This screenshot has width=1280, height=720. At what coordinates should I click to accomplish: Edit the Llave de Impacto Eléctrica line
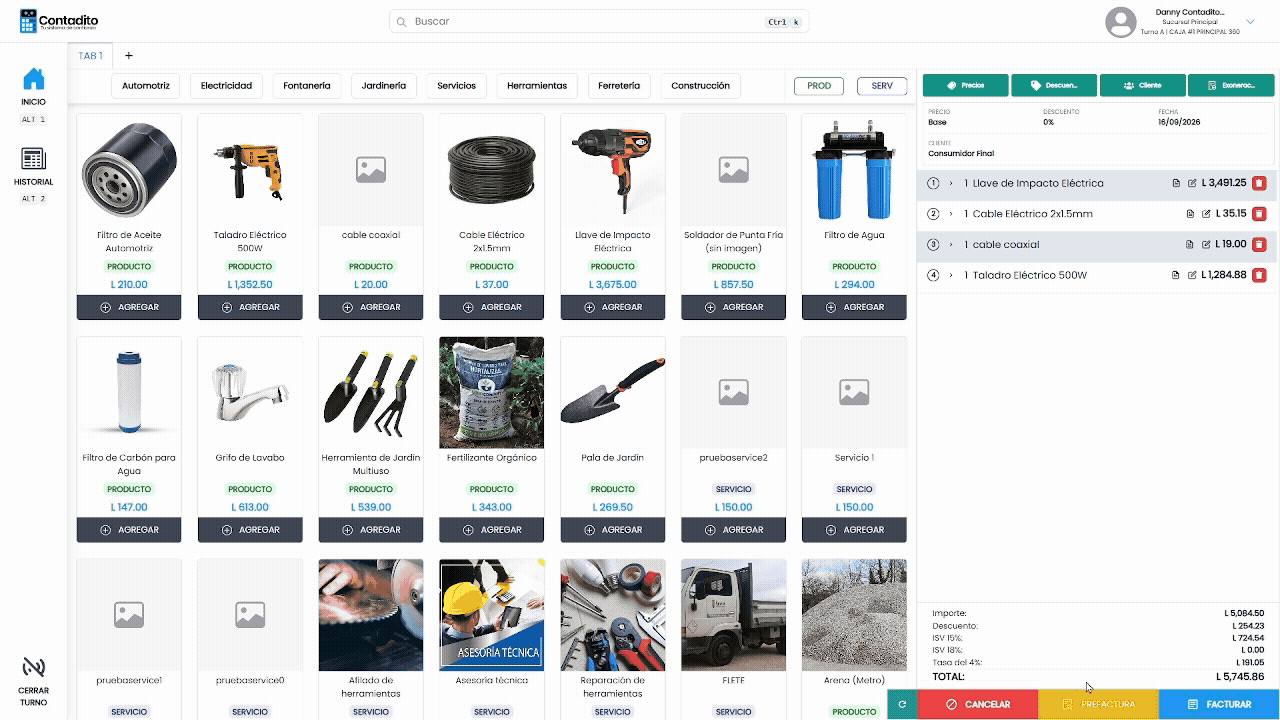pyautogui.click(x=1192, y=183)
